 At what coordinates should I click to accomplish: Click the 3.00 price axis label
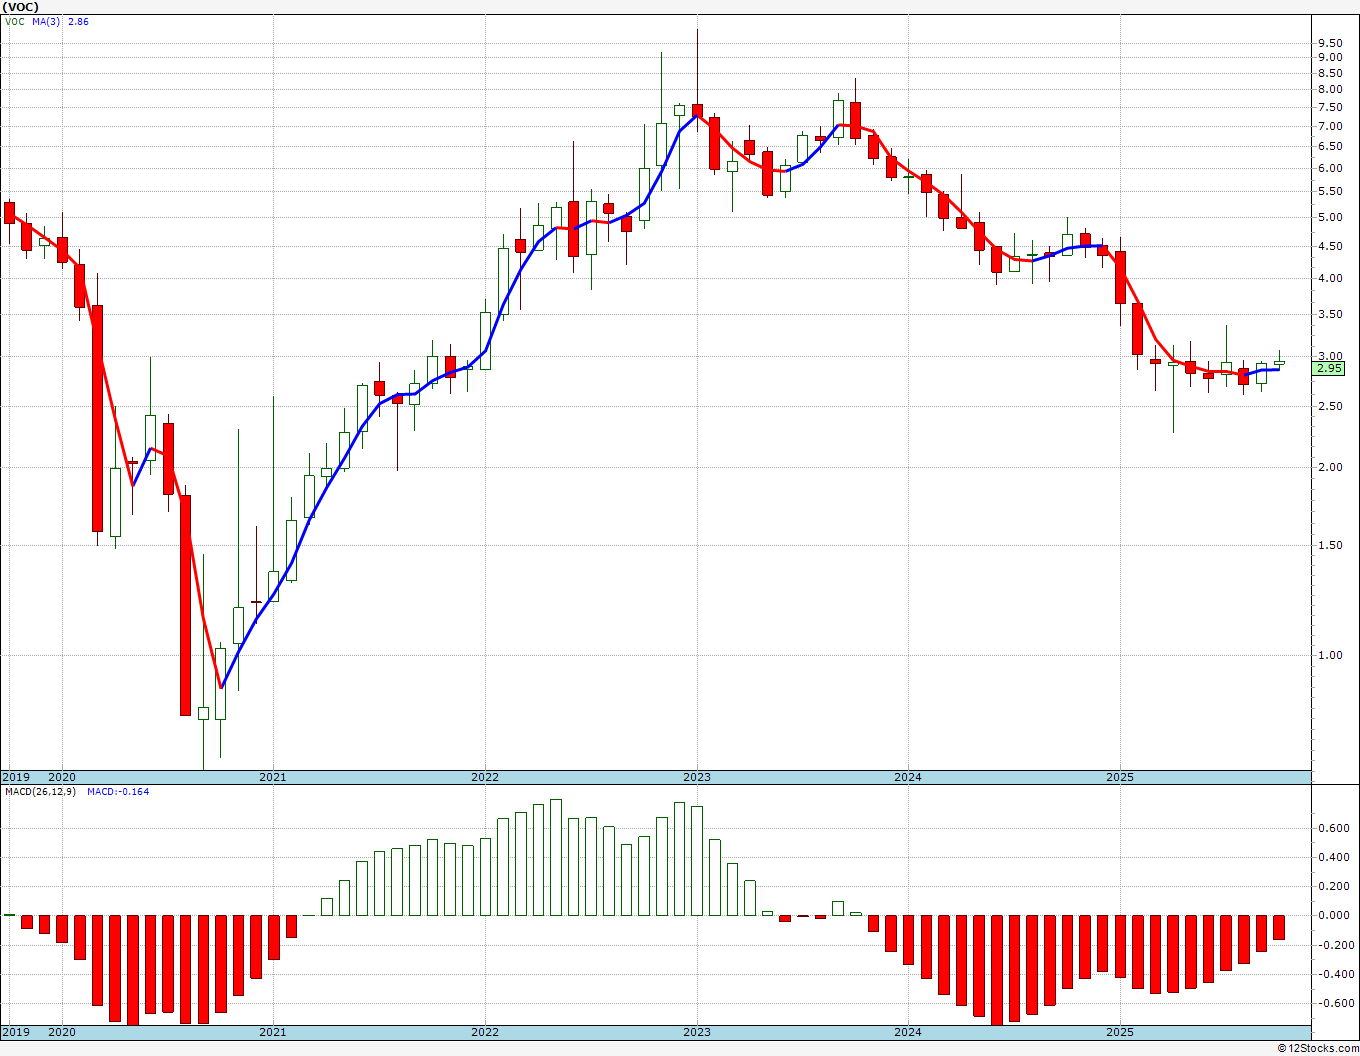[1330, 356]
